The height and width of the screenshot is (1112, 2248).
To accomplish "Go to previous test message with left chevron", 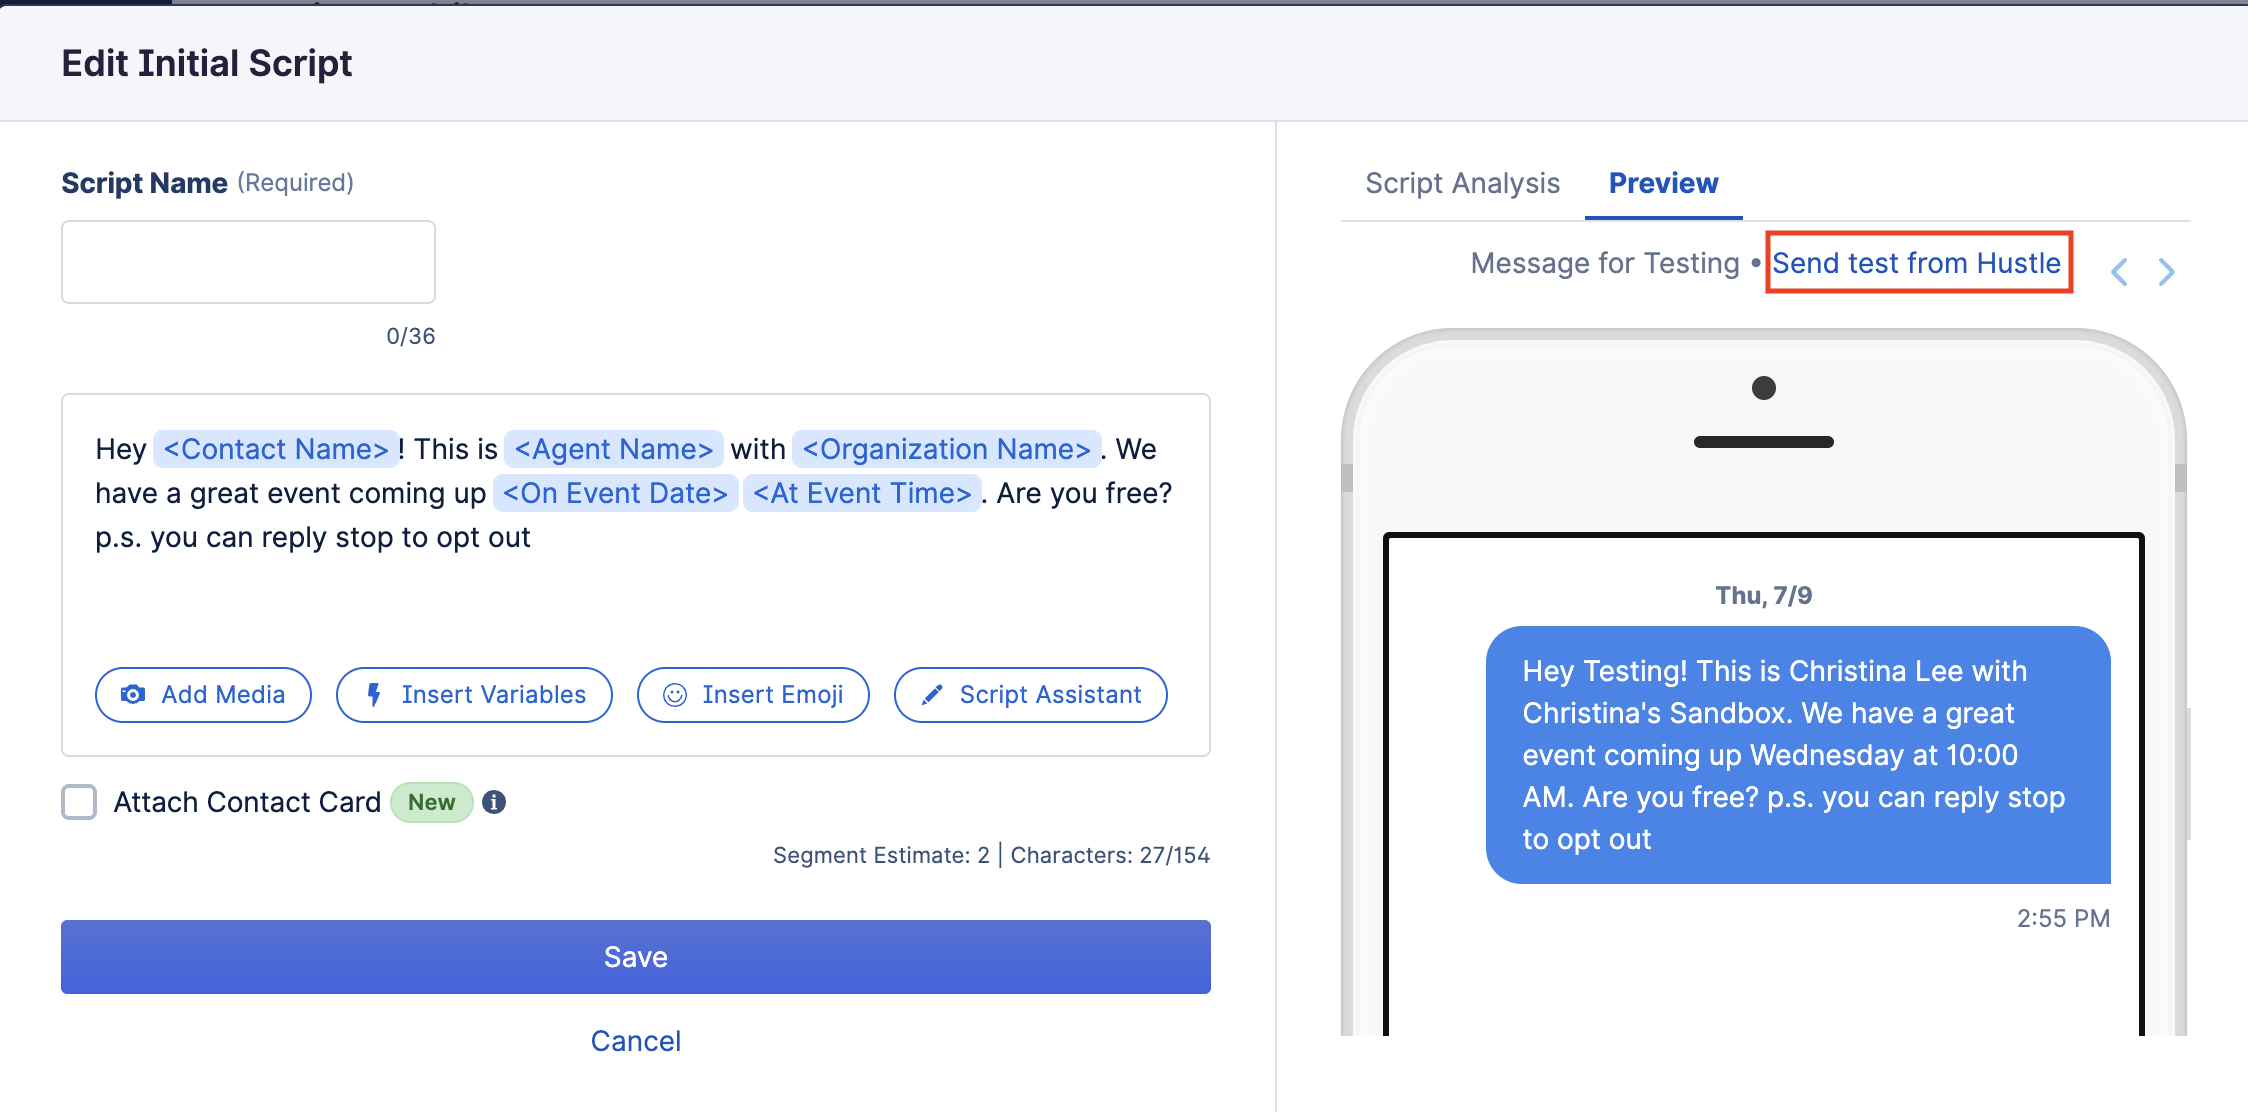I will [2119, 272].
